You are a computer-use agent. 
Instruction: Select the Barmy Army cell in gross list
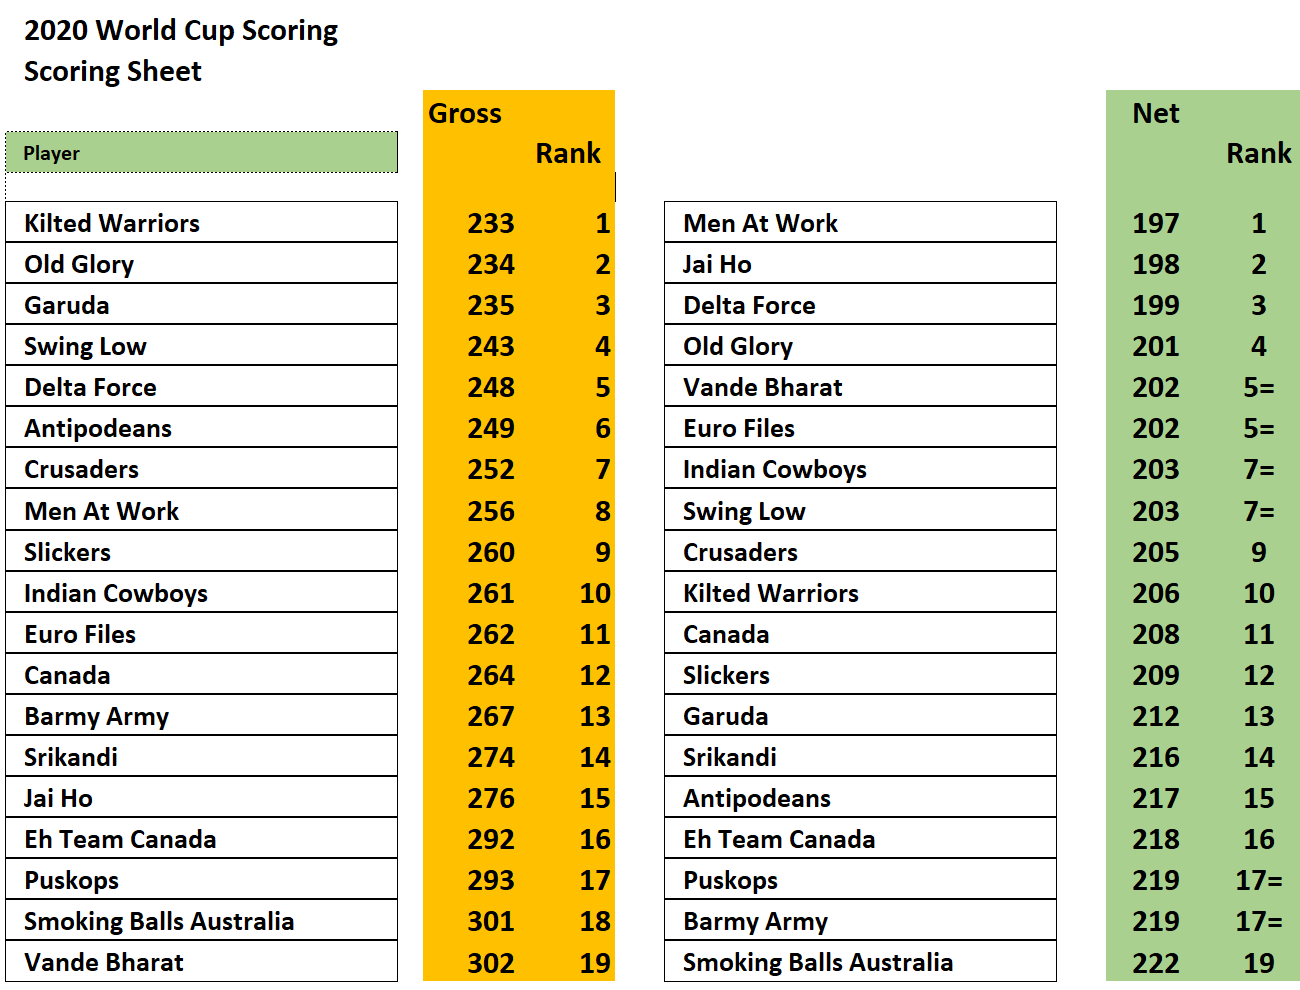(200, 716)
